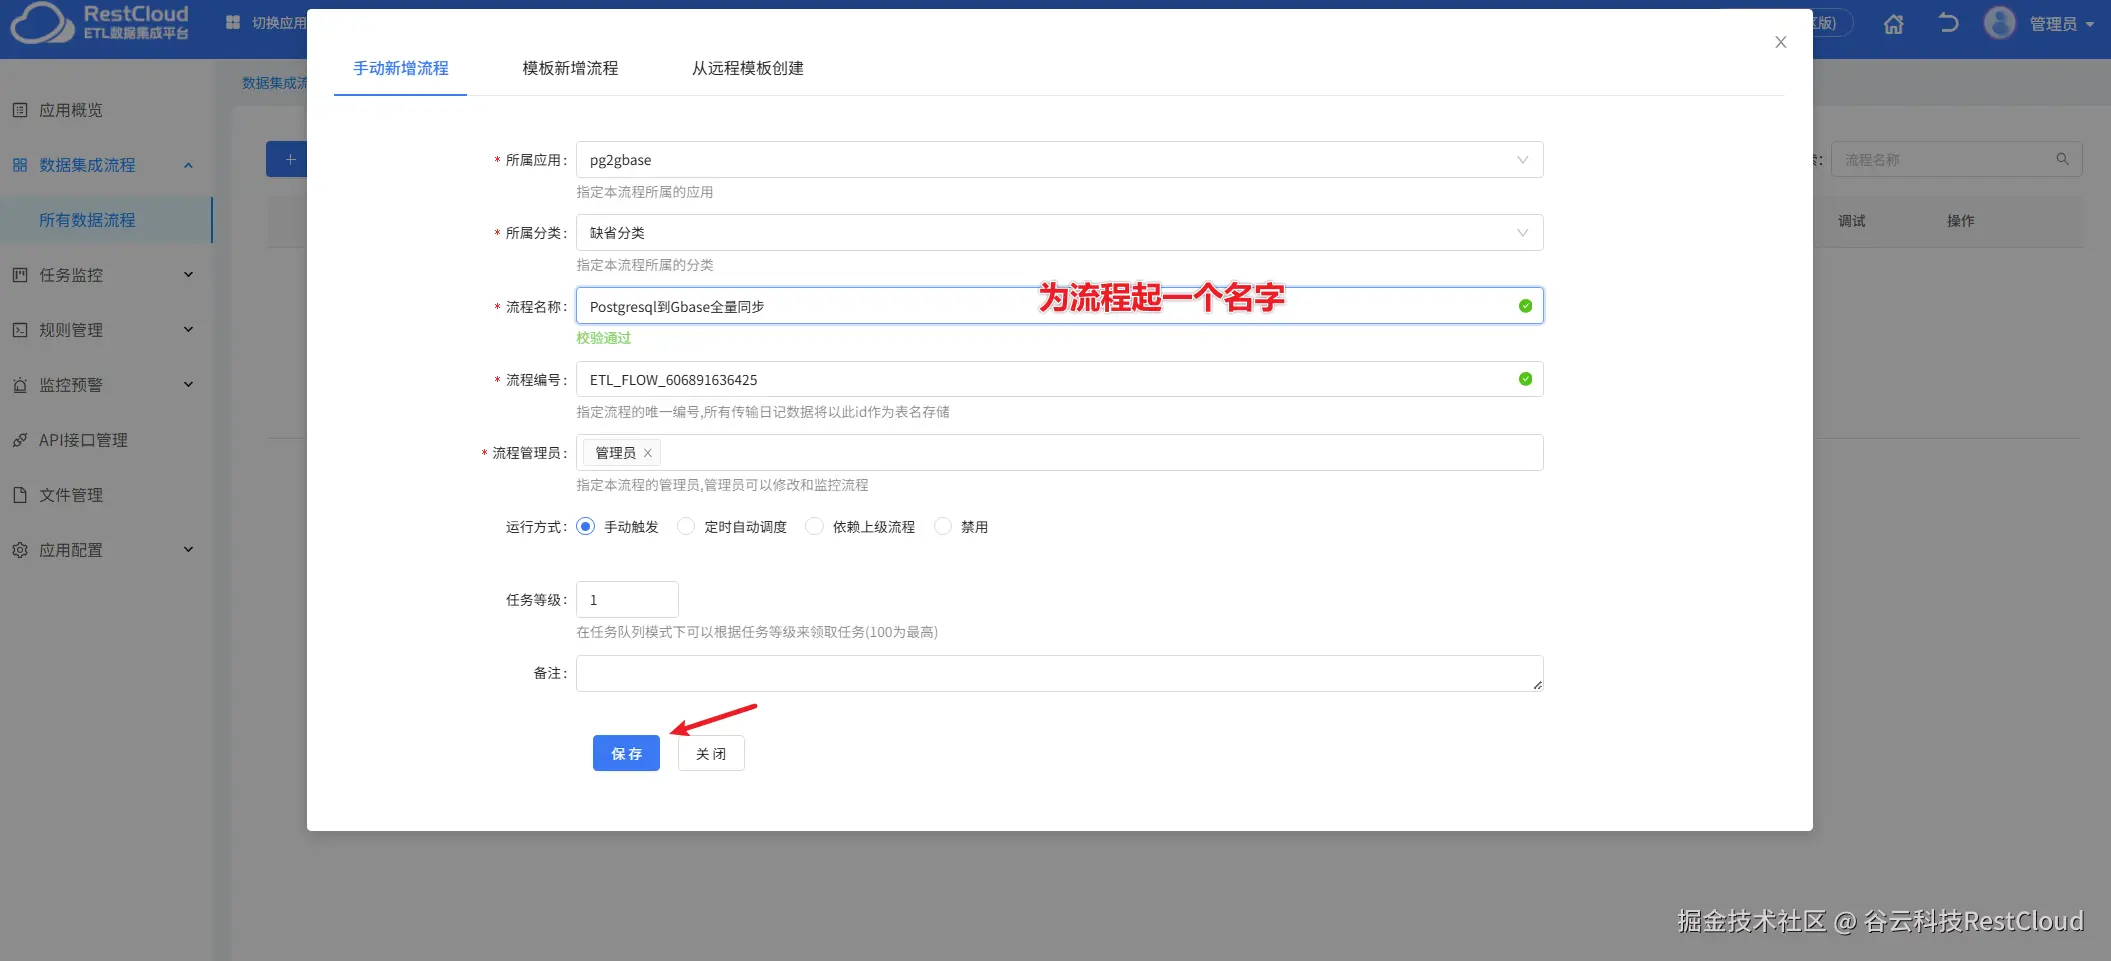Image resolution: width=2111 pixels, height=961 pixels.
Task: Click the 应用配置 settings gear icon
Action: (x=18, y=549)
